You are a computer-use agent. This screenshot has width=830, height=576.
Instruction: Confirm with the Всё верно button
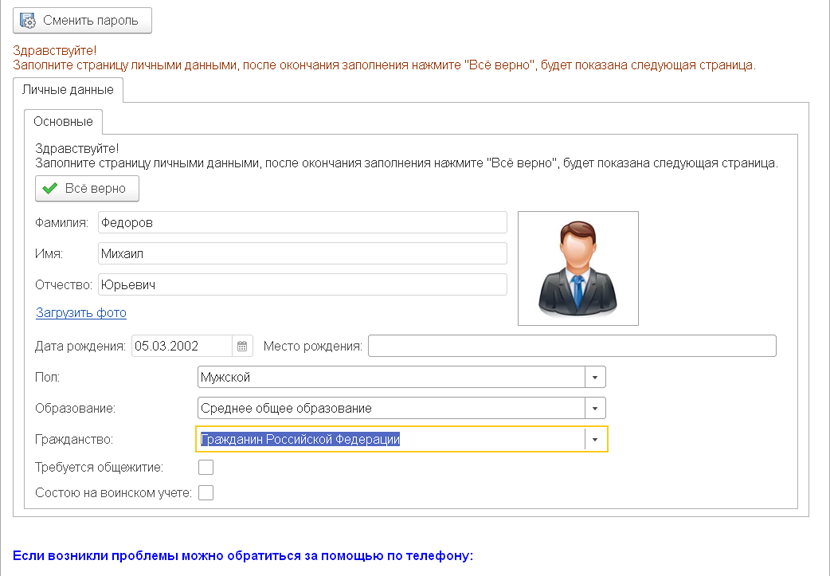coord(87,188)
